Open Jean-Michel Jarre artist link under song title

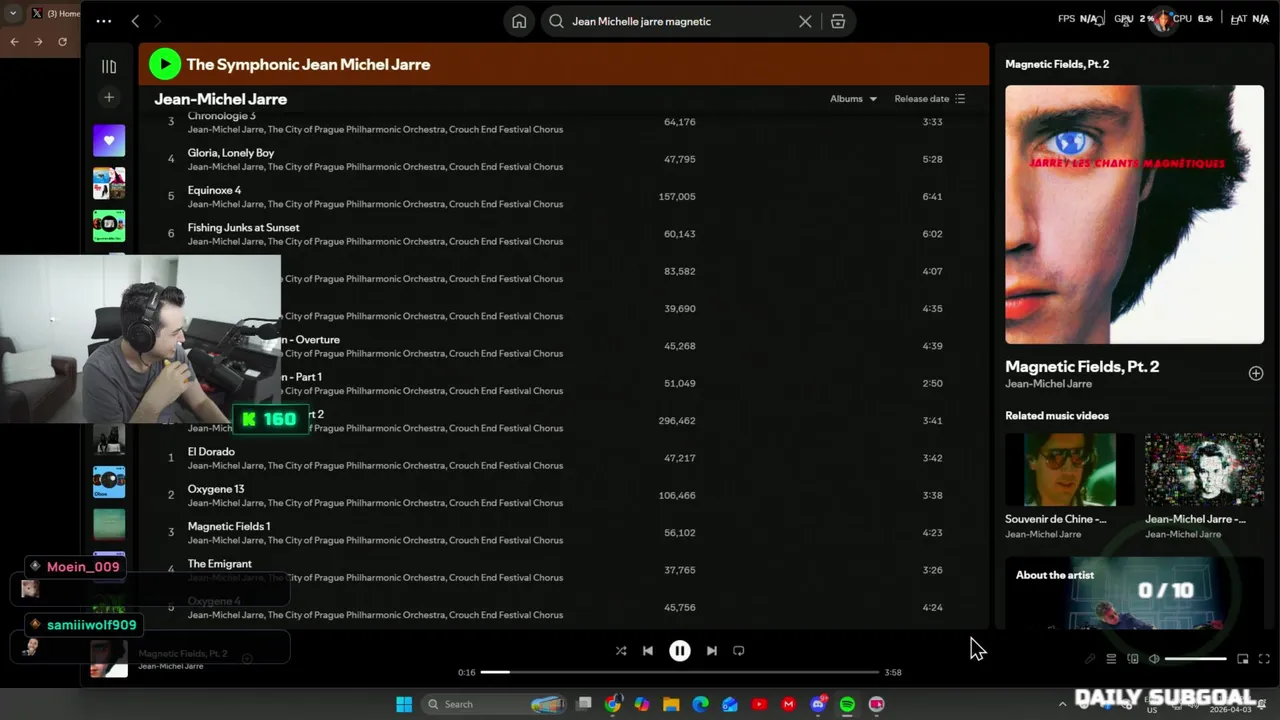tap(1048, 384)
